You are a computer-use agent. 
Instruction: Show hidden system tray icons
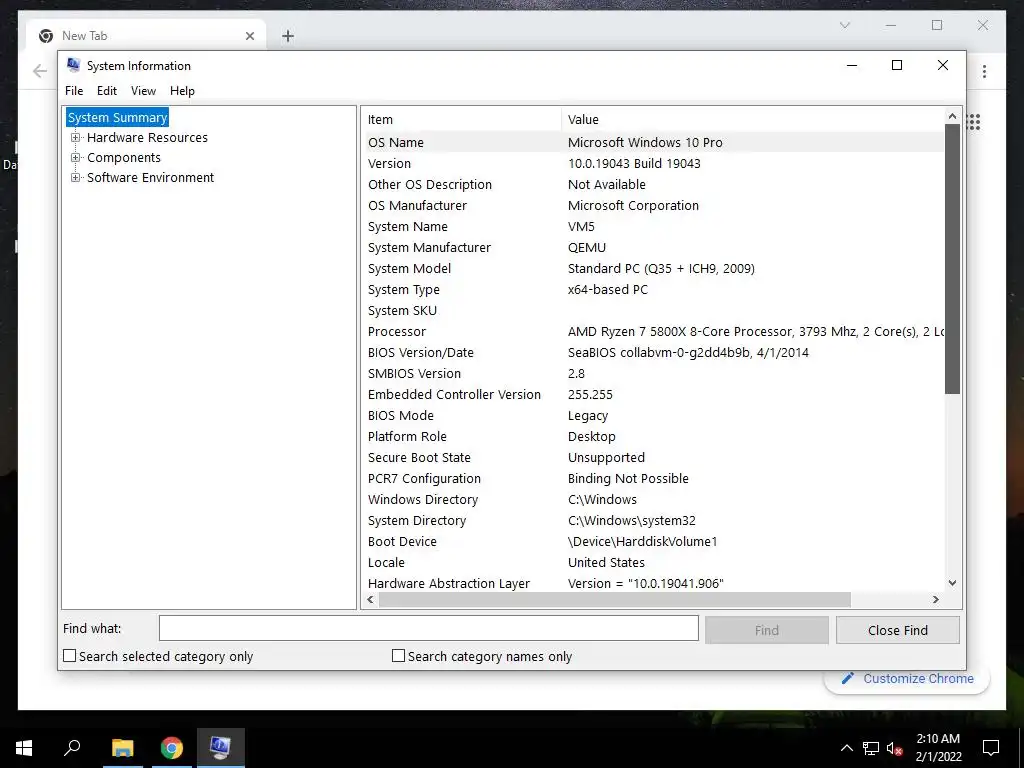tap(846, 748)
